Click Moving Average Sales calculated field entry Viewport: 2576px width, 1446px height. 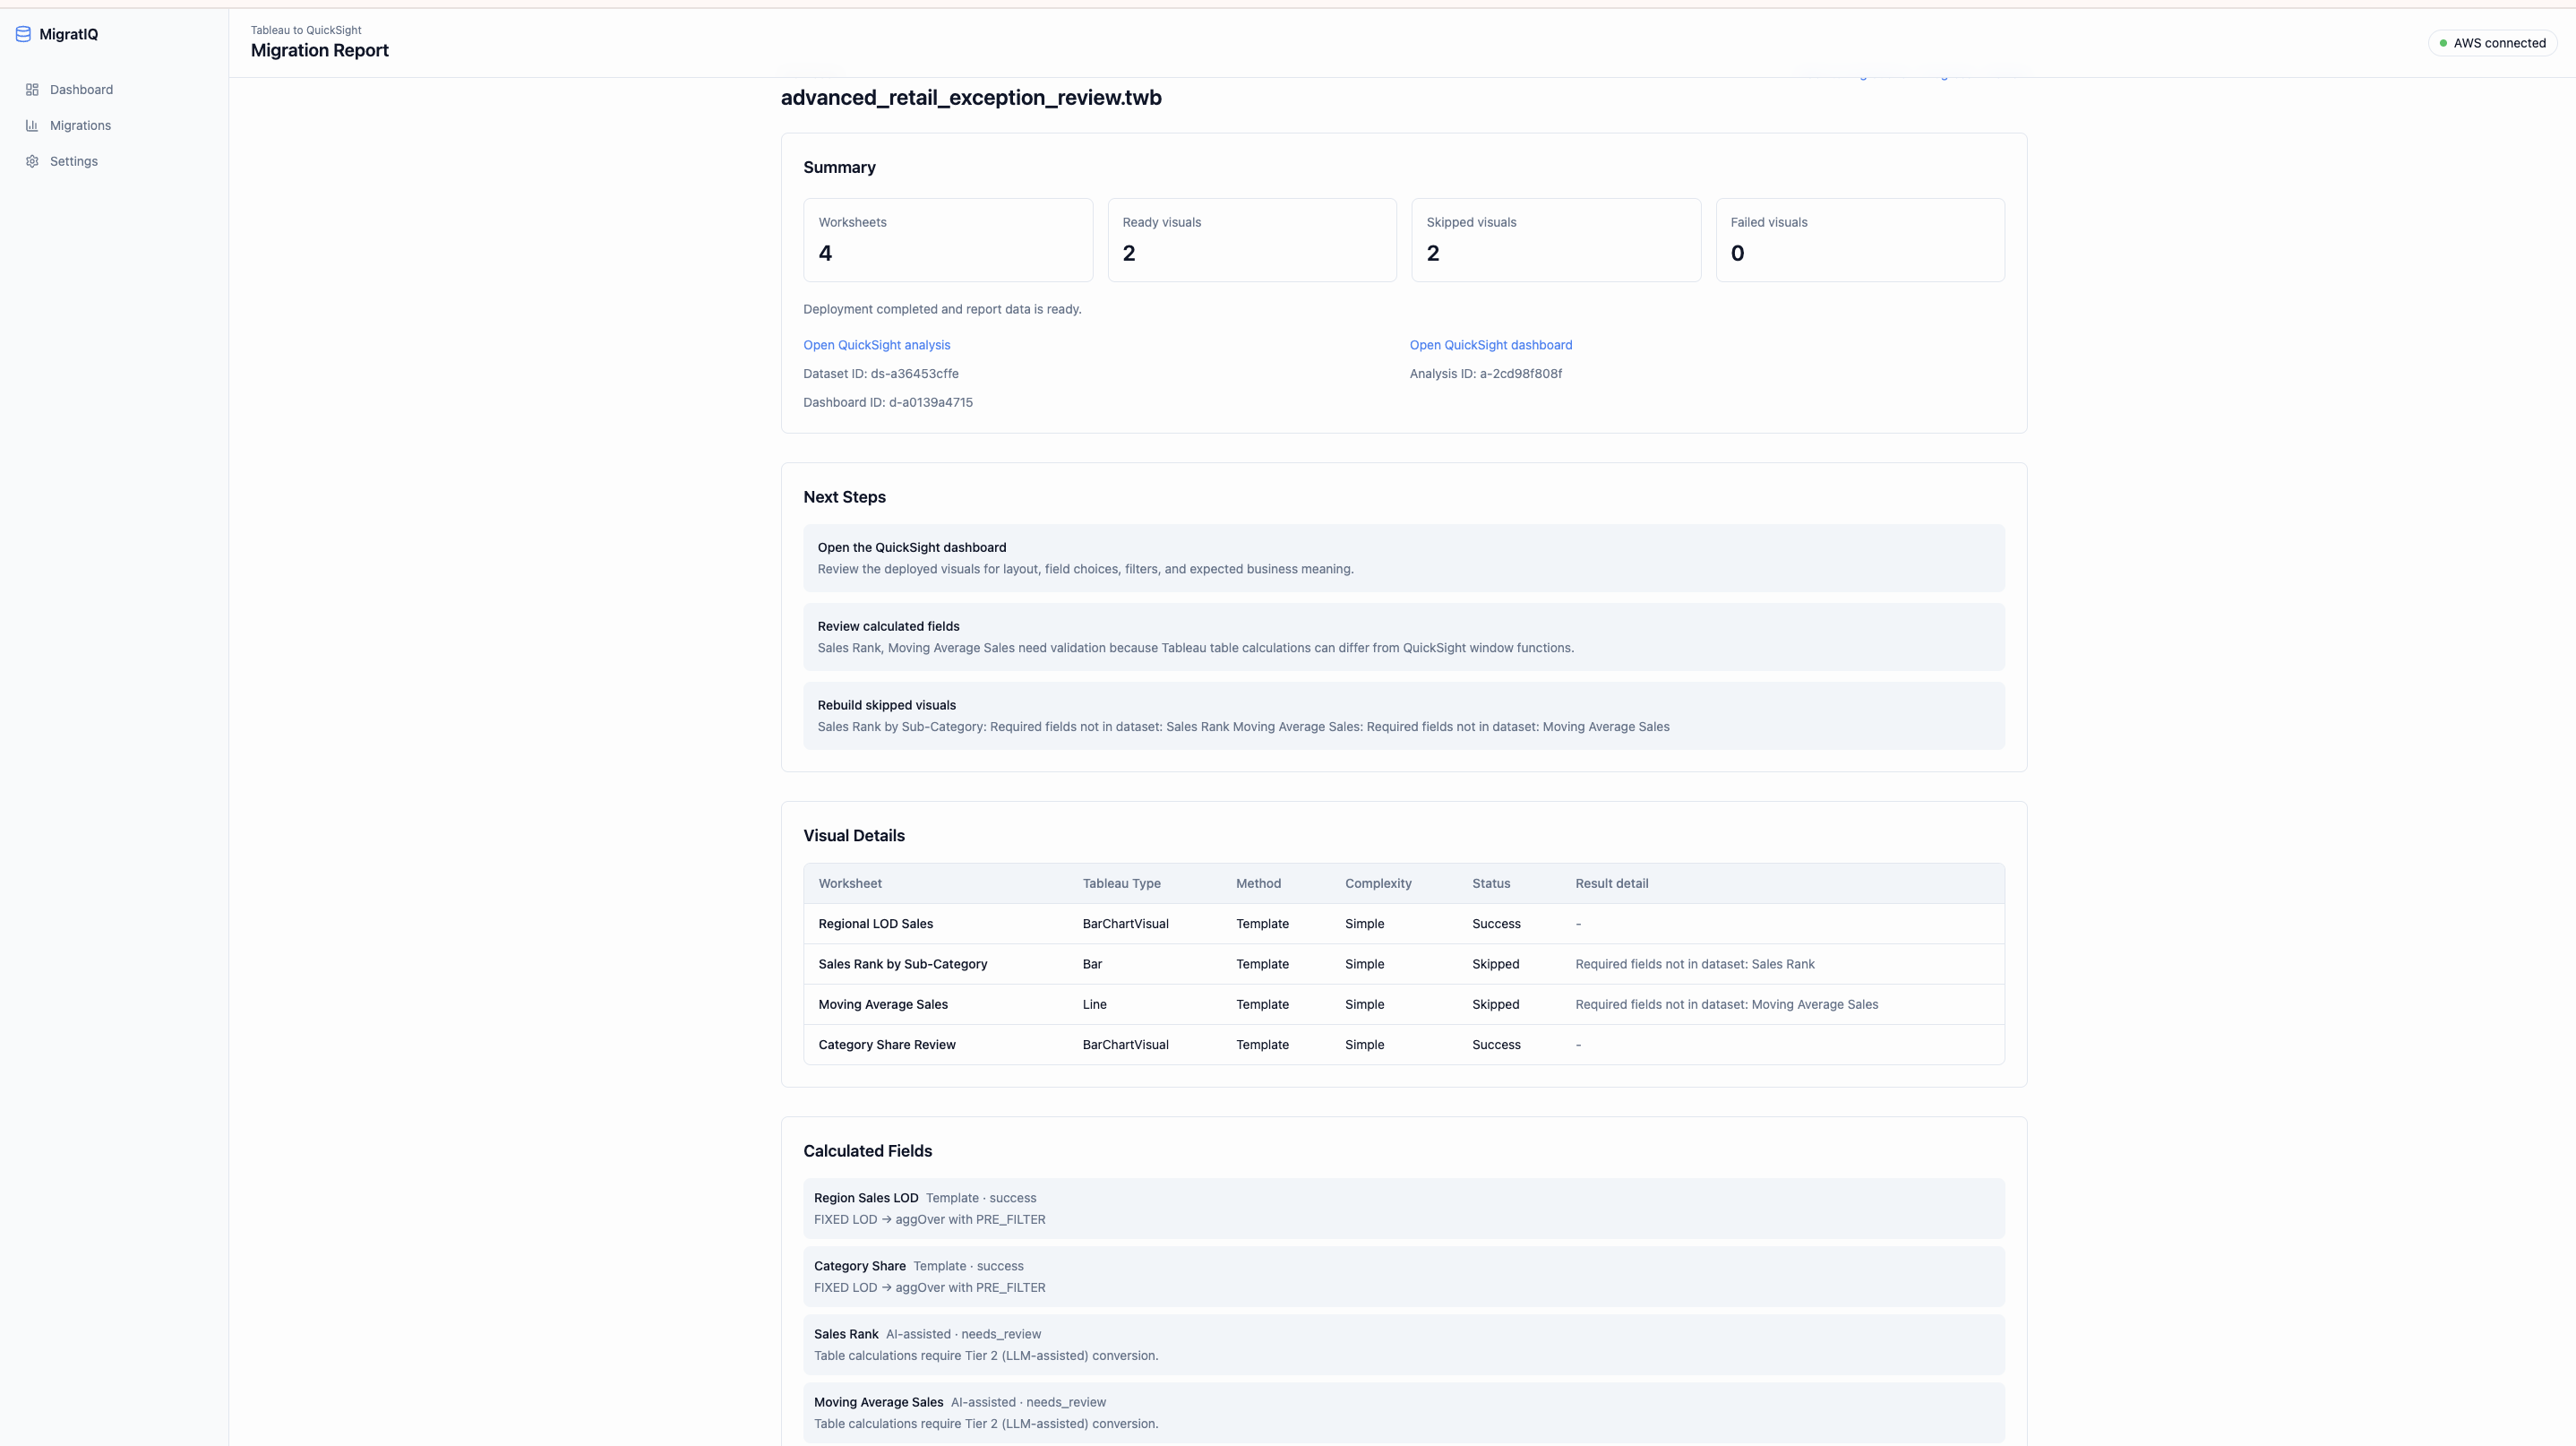[x=1404, y=1413]
